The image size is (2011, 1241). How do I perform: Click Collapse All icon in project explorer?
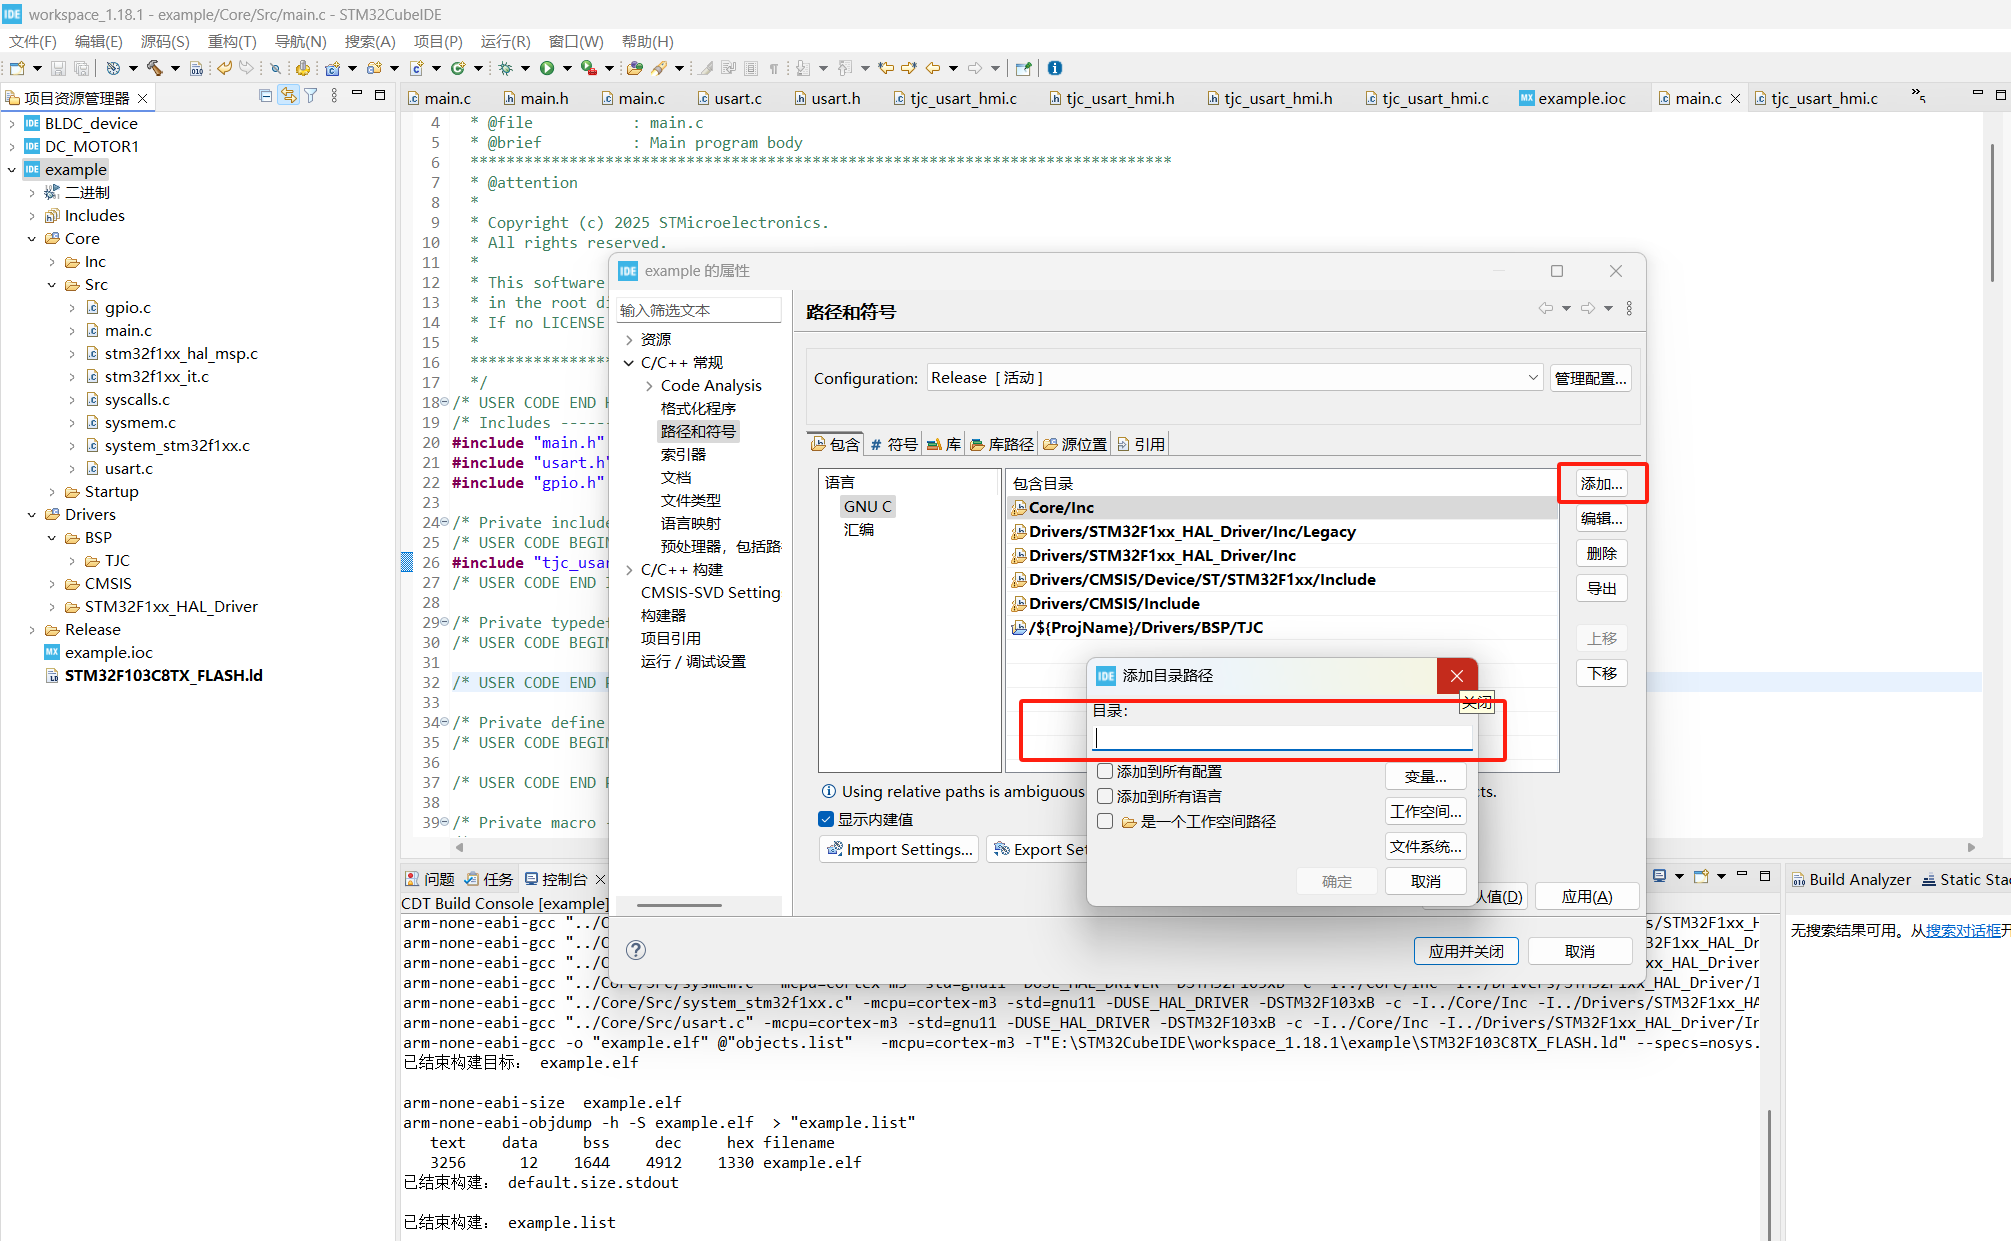pos(265,96)
